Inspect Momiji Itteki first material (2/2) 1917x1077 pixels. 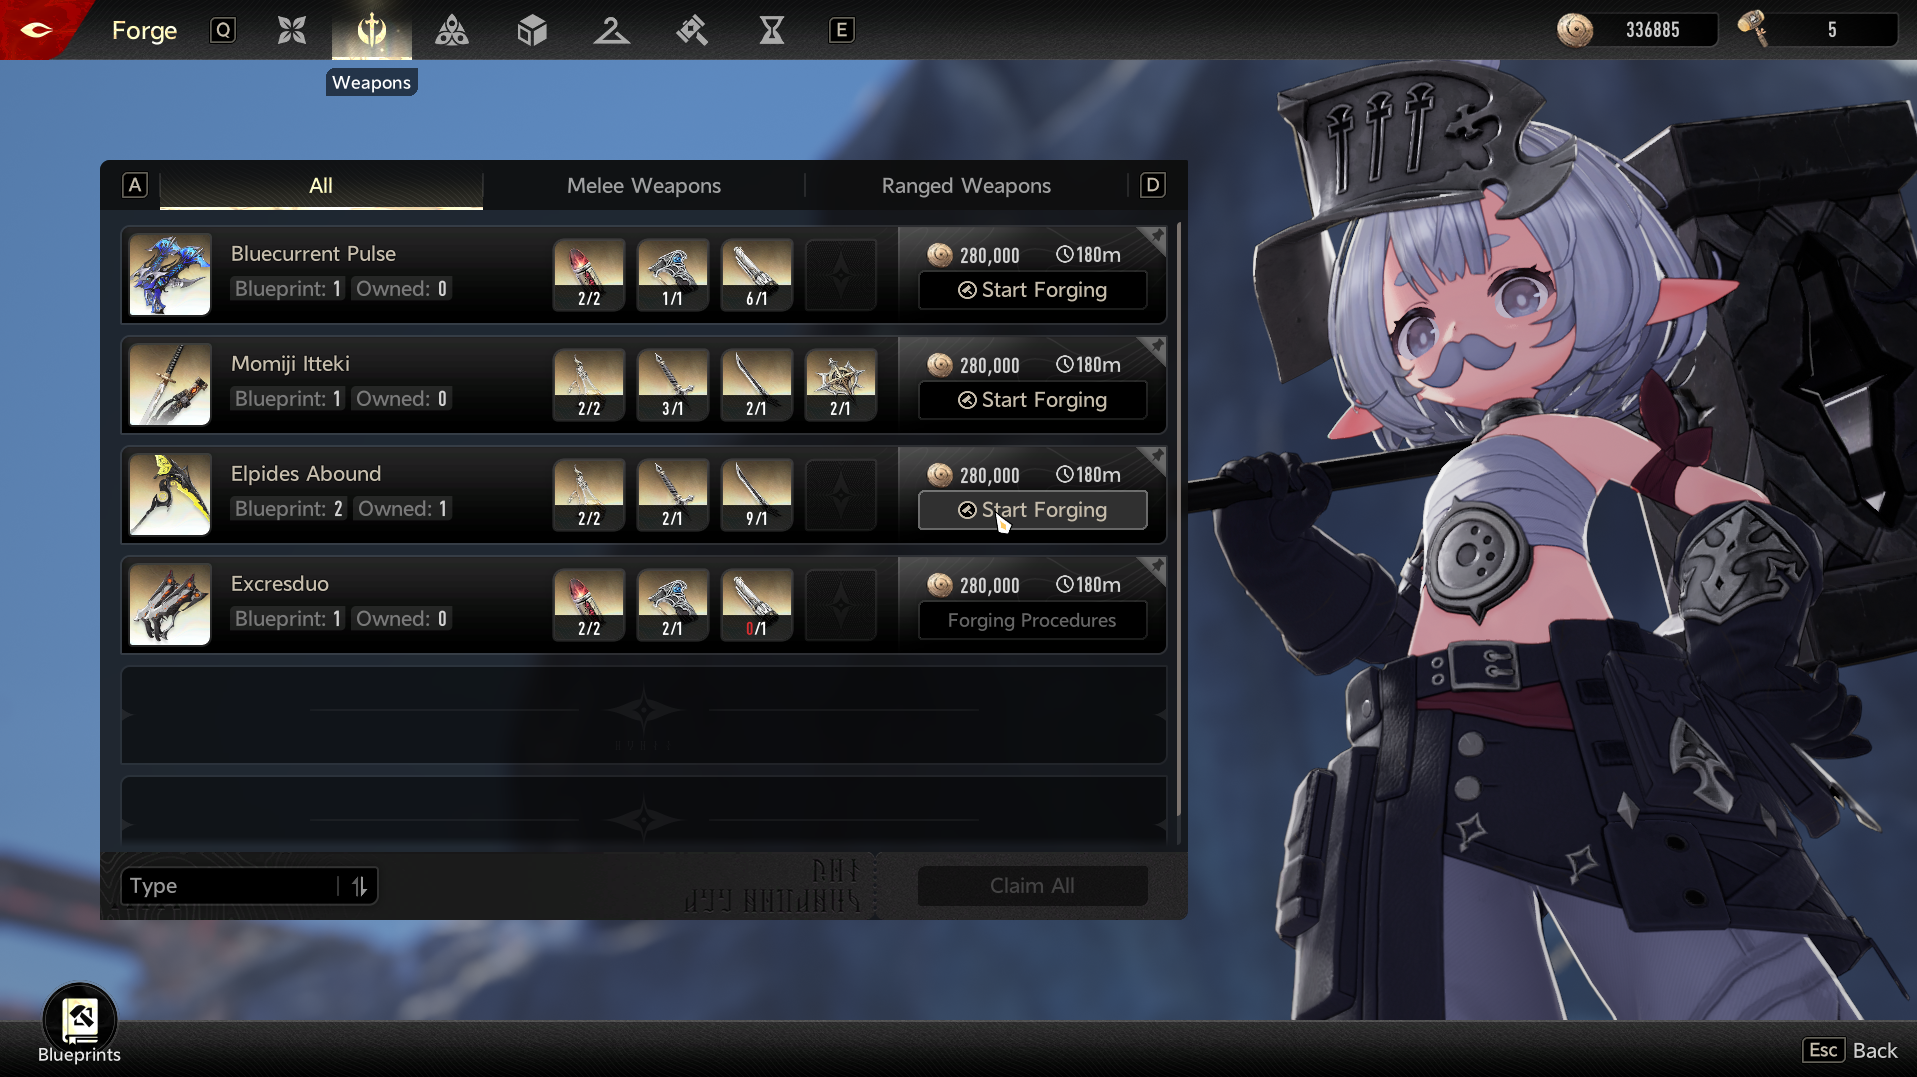click(589, 385)
